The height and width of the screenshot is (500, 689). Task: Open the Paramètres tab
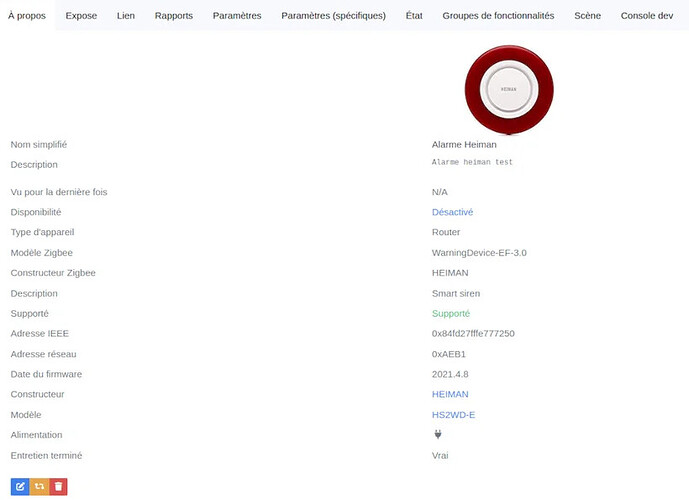(x=237, y=15)
